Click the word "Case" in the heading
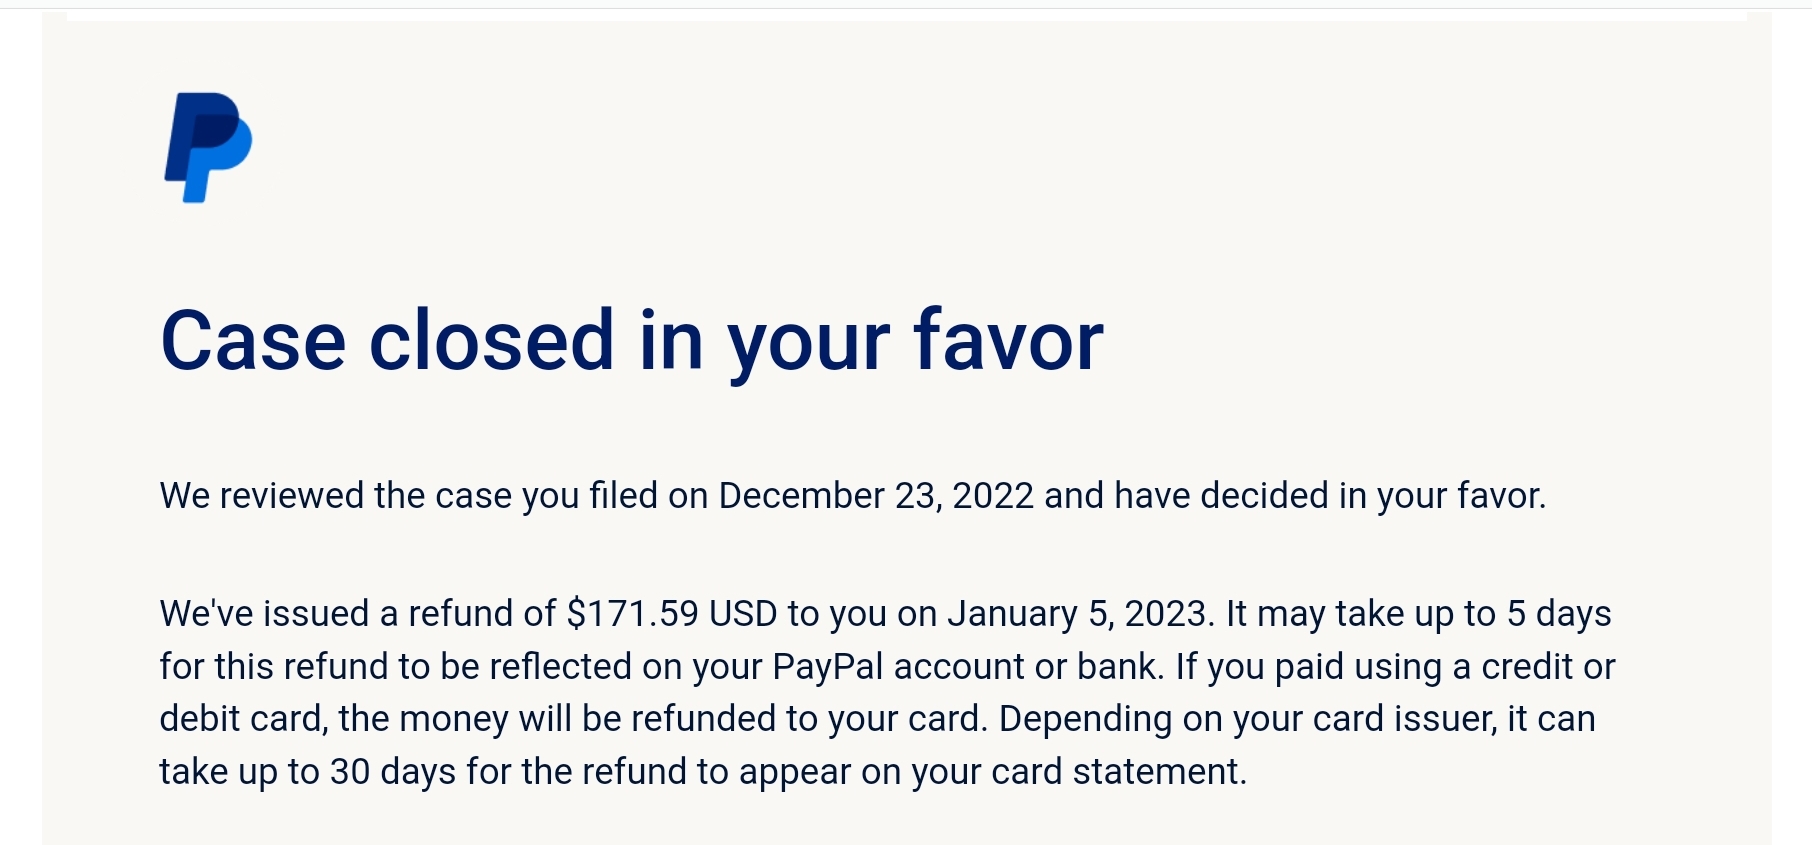This screenshot has height=845, width=1812. click(x=253, y=342)
